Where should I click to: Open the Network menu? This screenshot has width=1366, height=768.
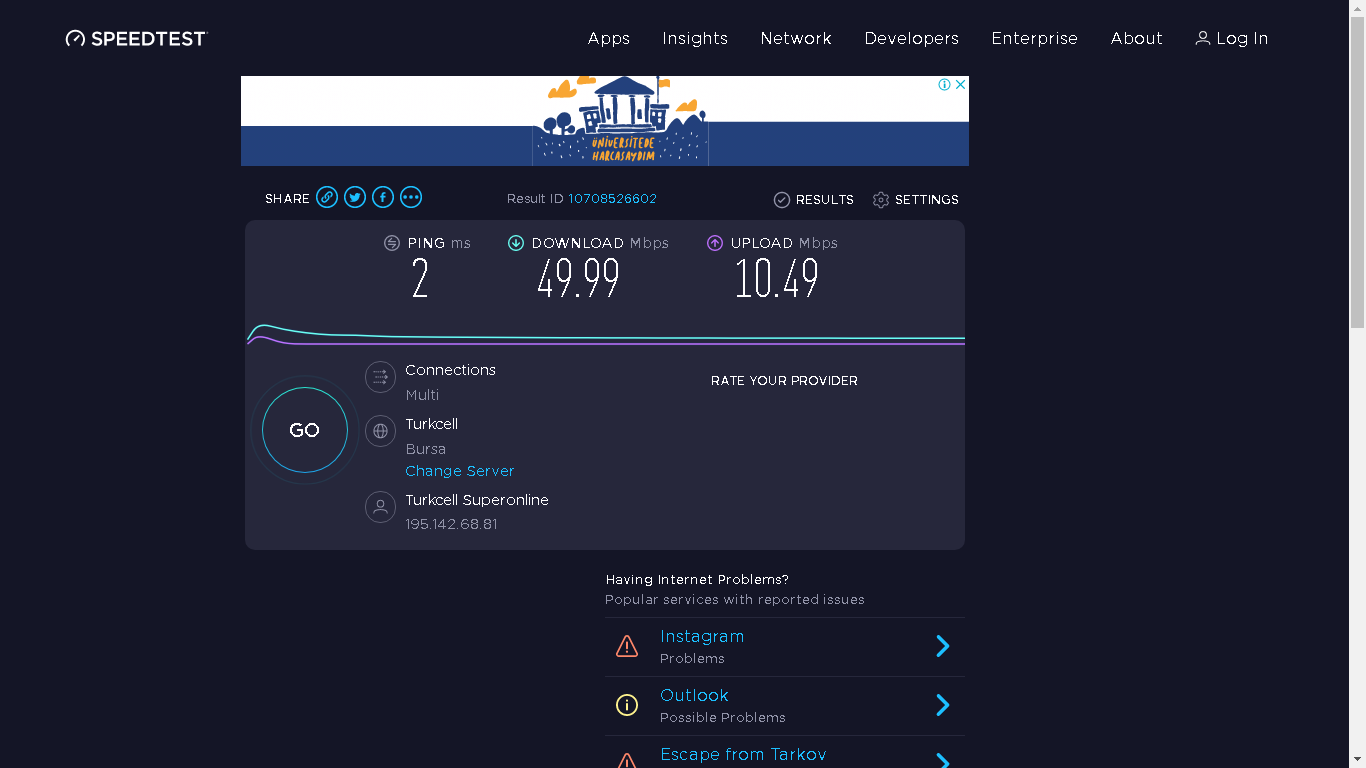point(796,38)
